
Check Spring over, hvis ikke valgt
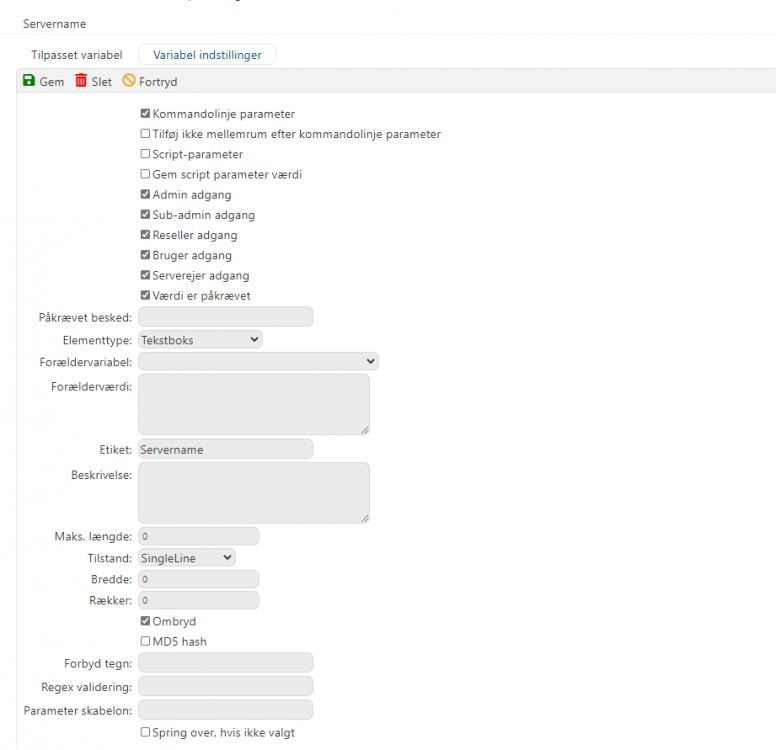click(x=146, y=732)
